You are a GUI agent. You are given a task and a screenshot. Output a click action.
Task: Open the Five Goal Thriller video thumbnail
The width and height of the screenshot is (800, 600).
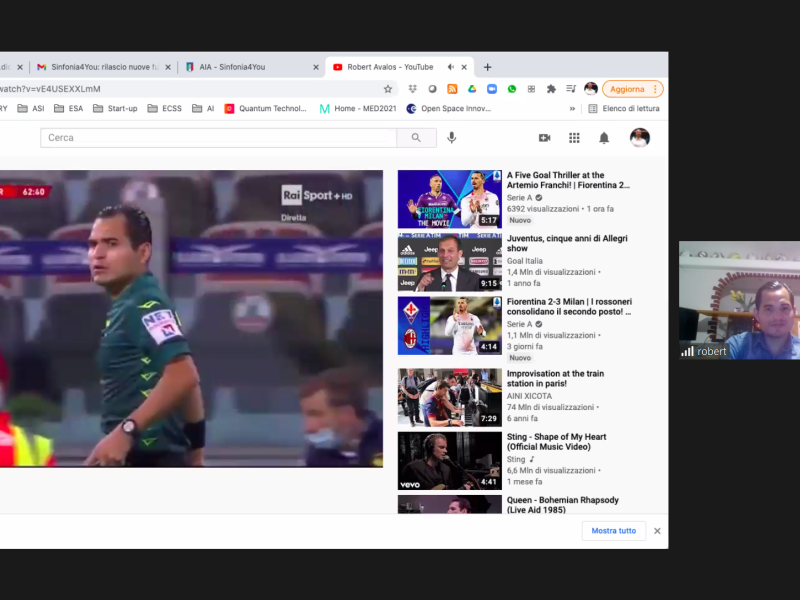[x=449, y=199]
